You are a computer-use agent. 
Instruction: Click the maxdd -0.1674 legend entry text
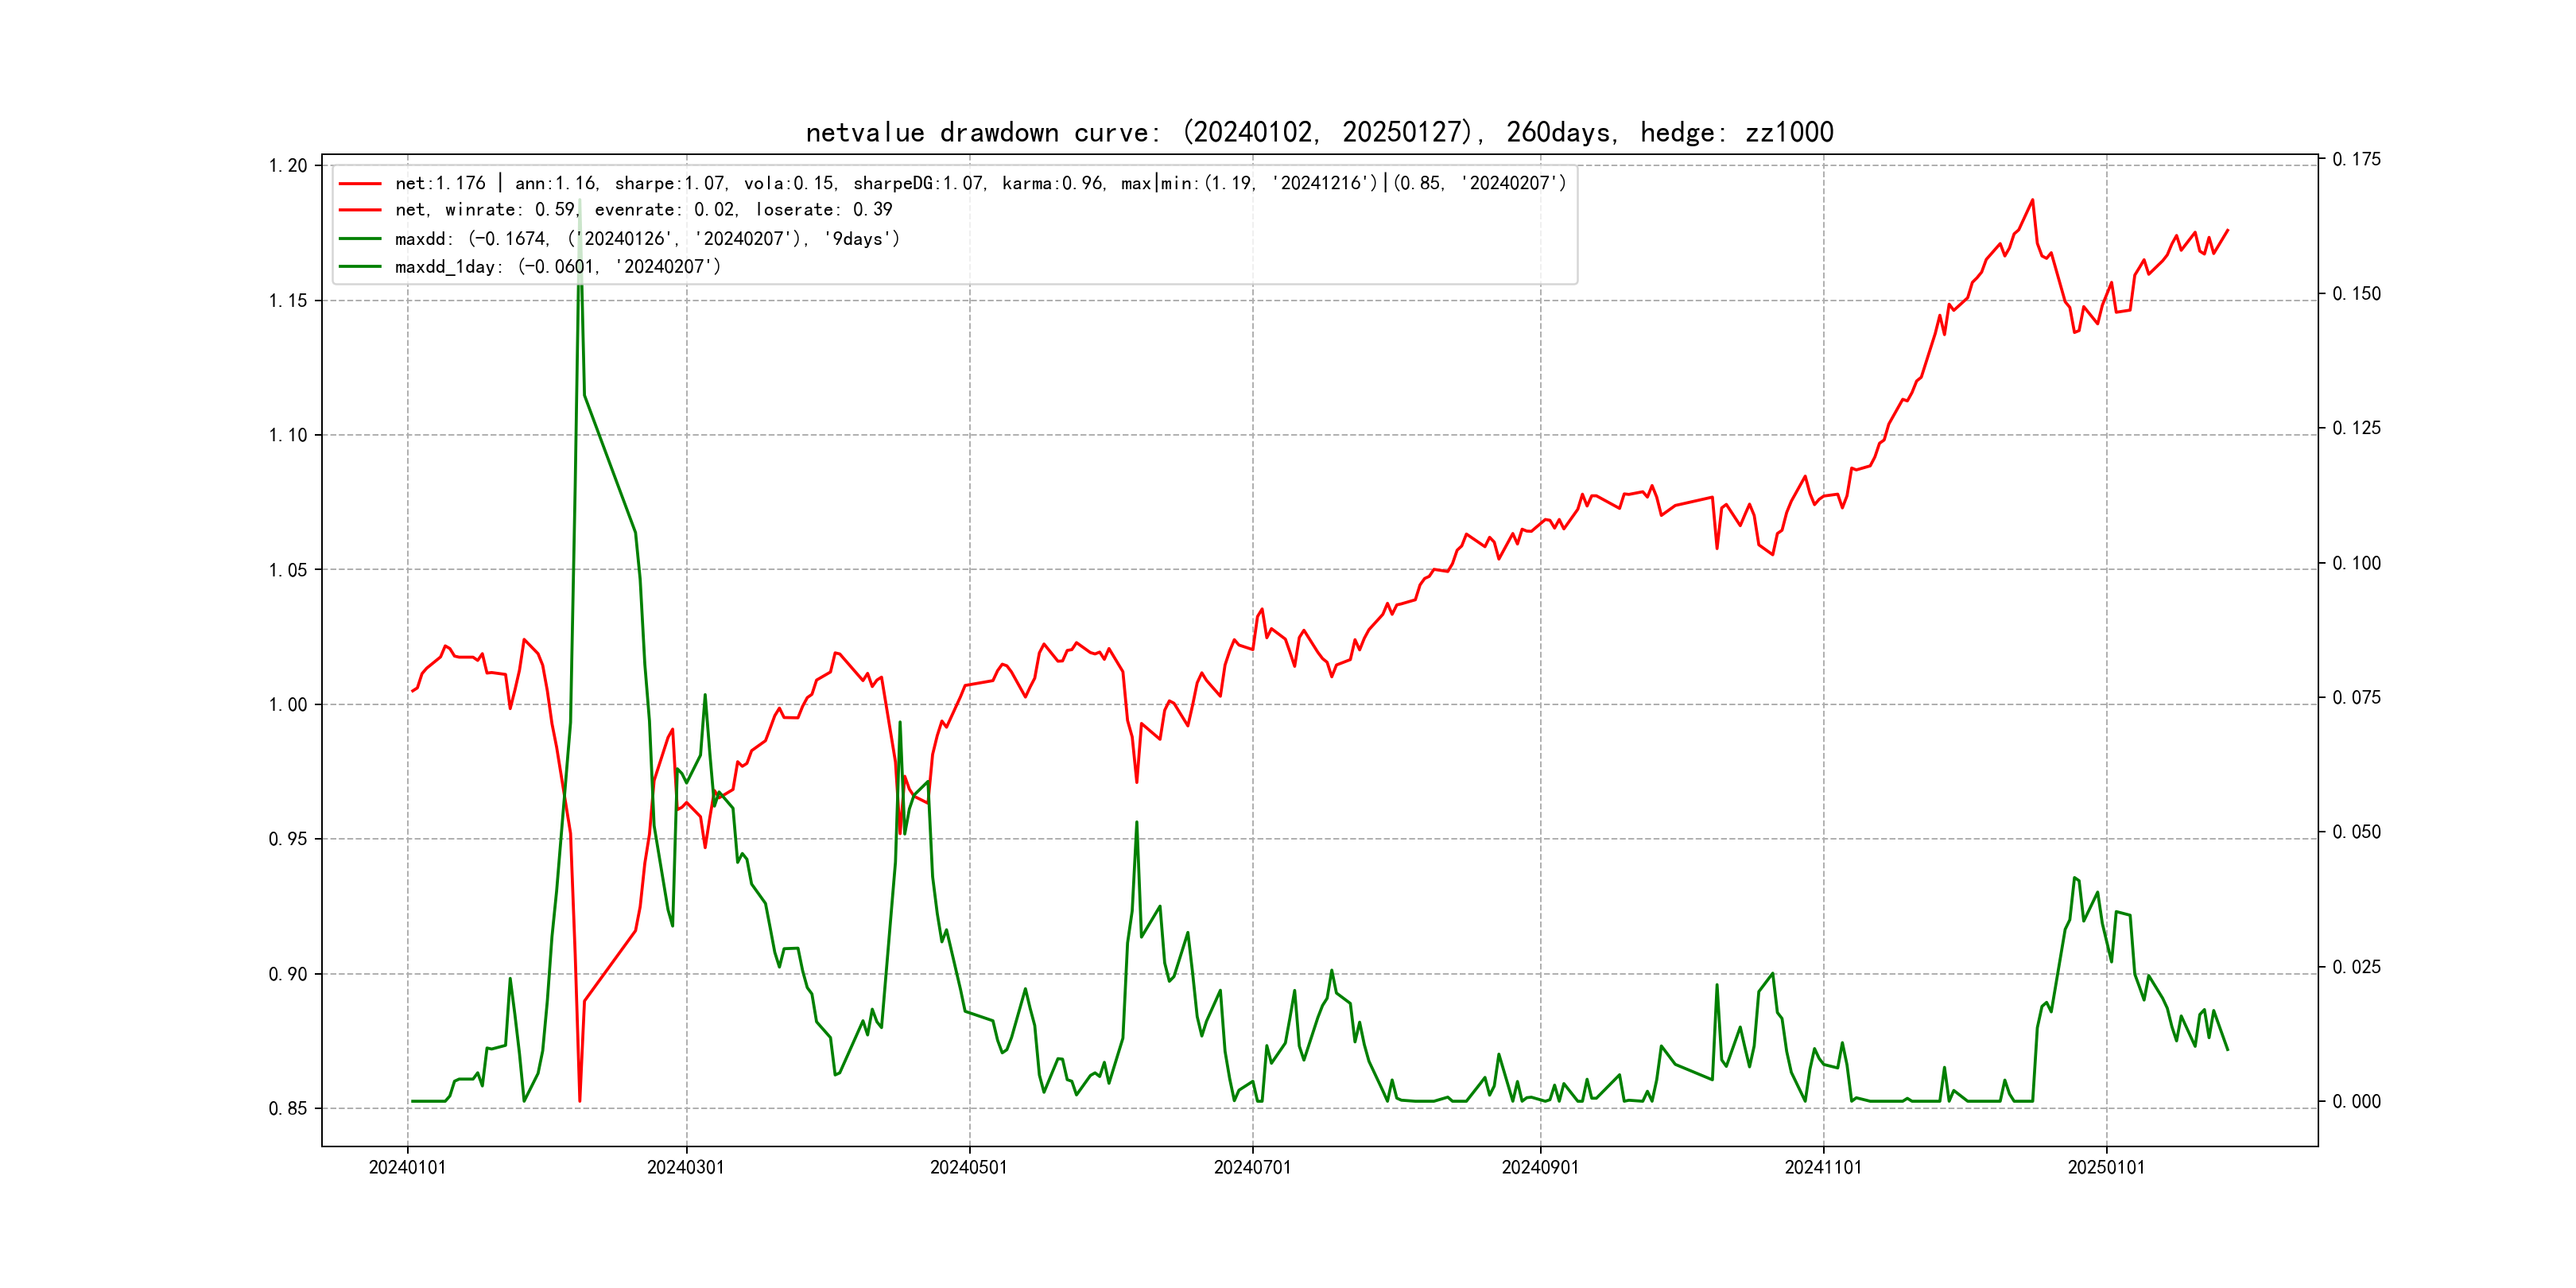647,239
